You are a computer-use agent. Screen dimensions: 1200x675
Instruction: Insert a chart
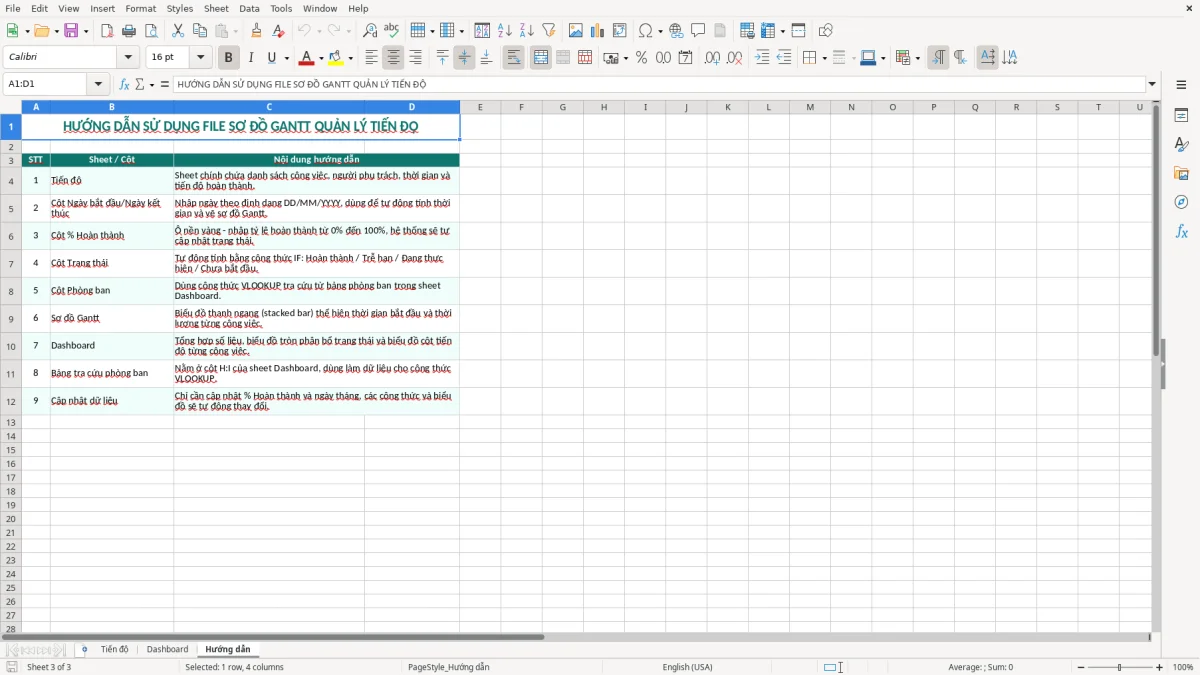(x=597, y=31)
